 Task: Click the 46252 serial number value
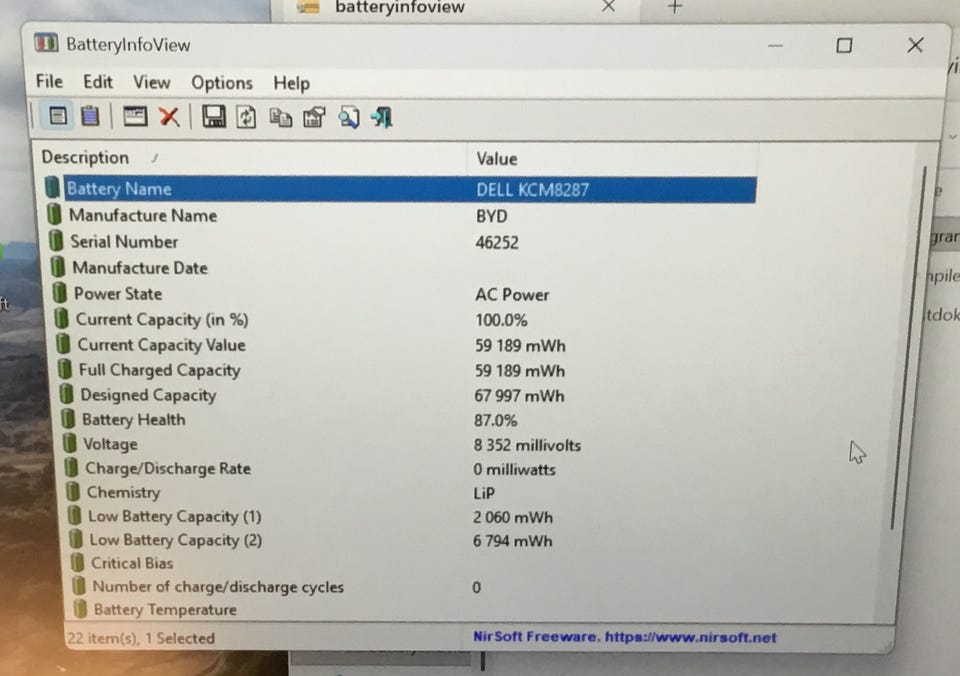(x=497, y=242)
